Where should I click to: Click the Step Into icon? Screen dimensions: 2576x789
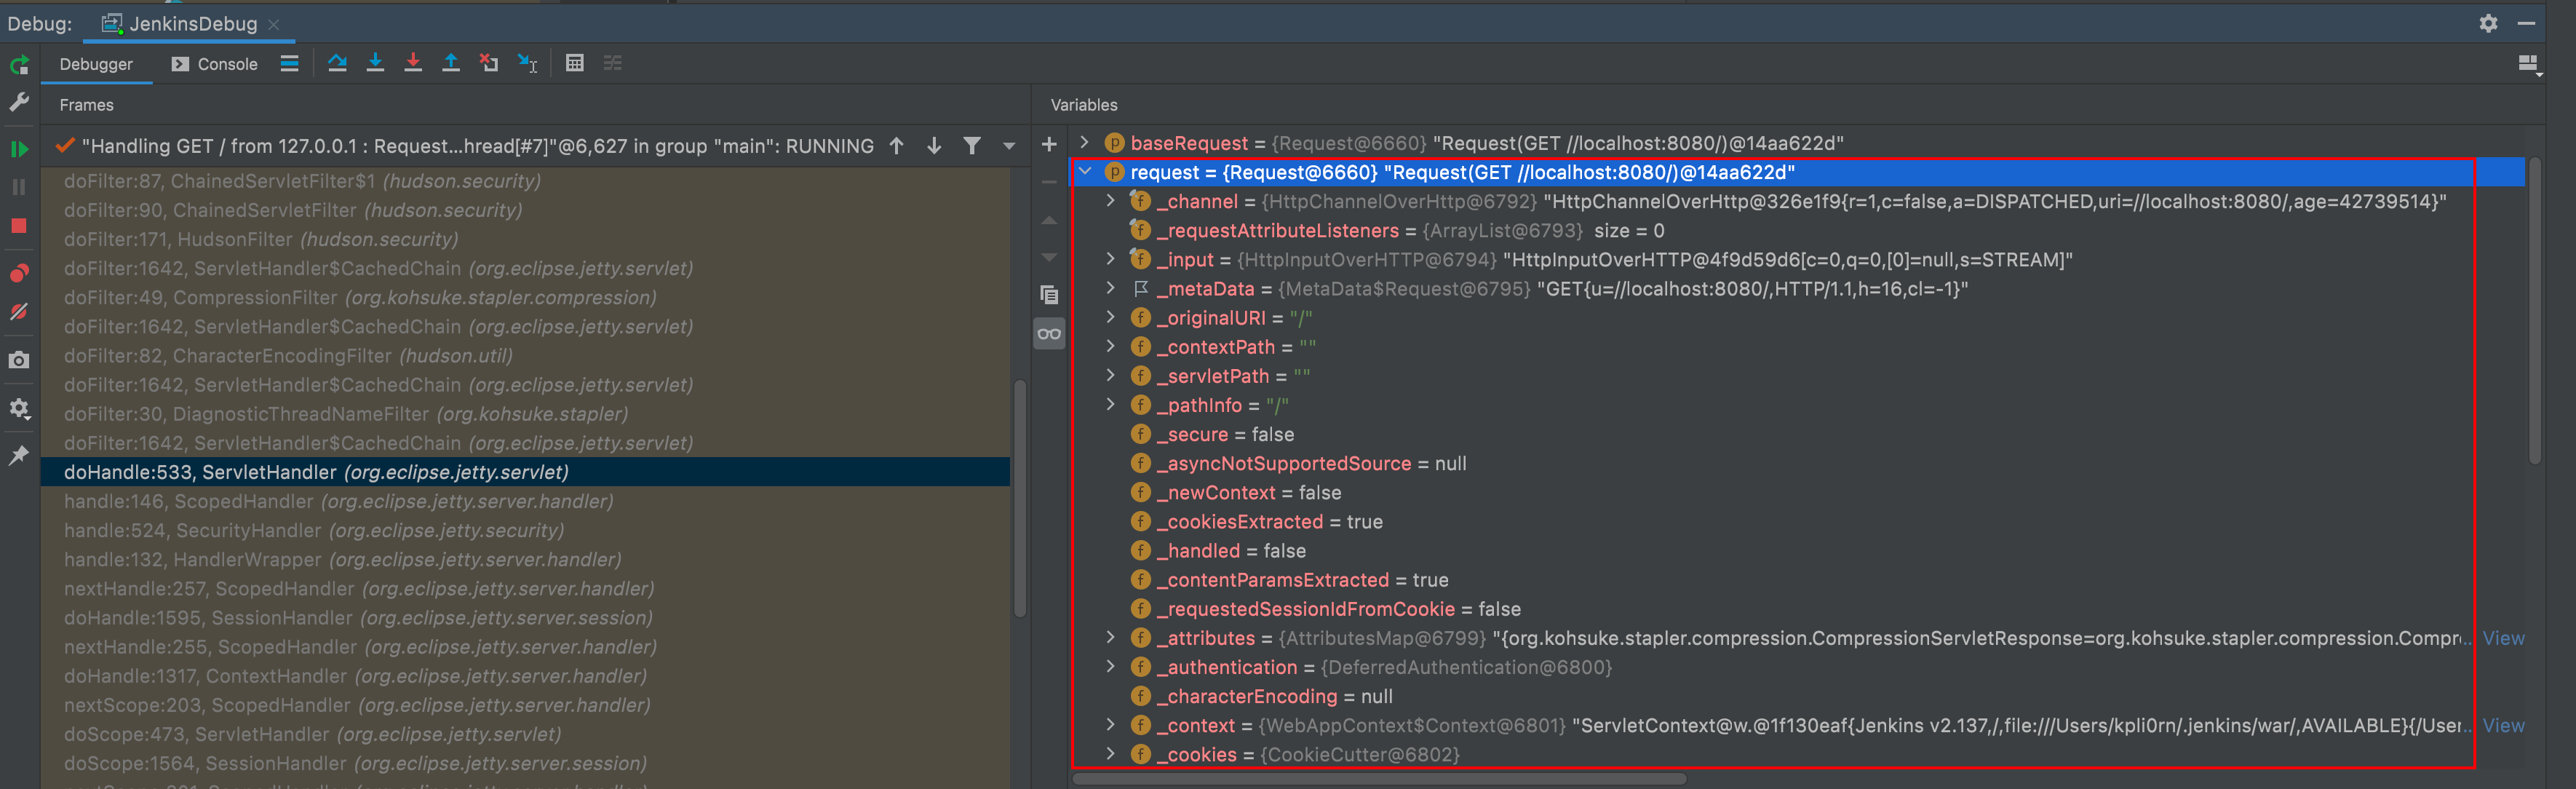click(x=375, y=64)
